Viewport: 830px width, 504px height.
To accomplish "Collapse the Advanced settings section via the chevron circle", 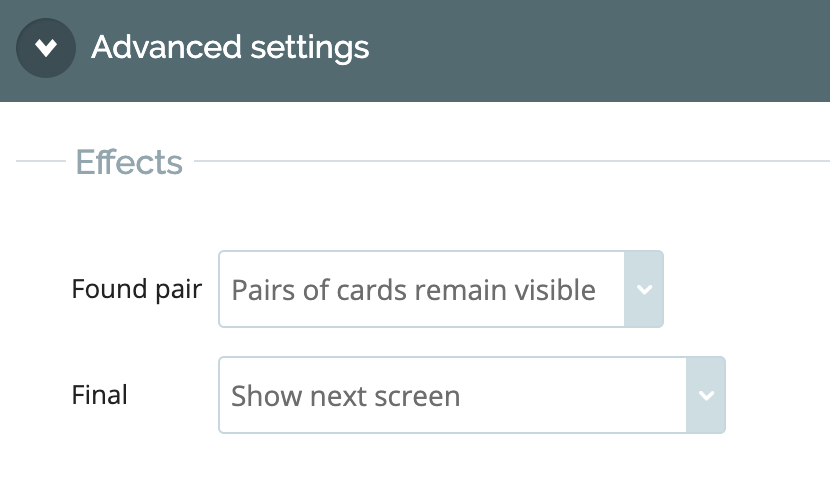I will point(46,48).
